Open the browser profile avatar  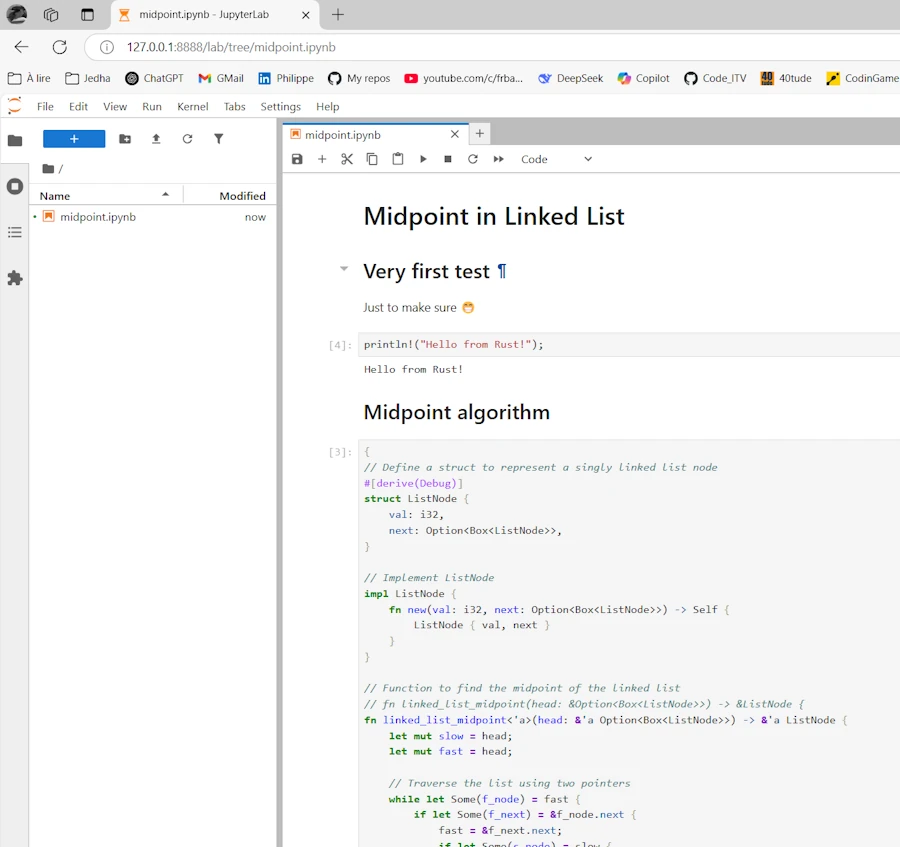point(17,14)
